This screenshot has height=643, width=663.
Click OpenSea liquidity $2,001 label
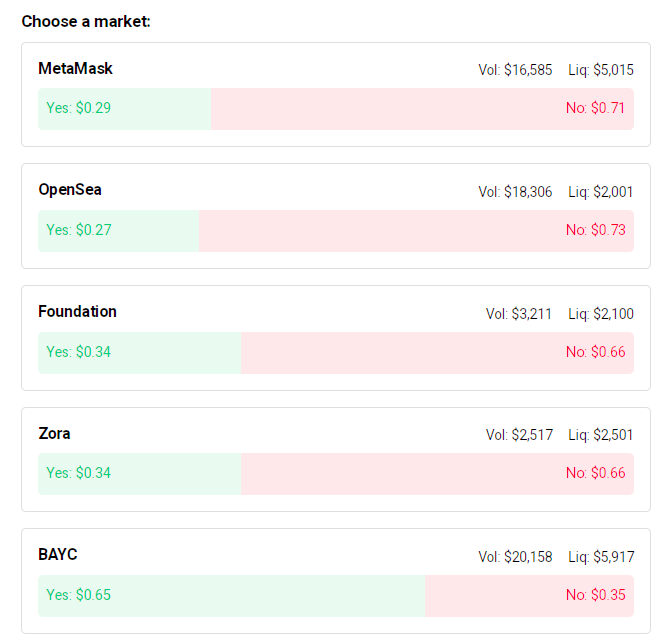tap(601, 192)
